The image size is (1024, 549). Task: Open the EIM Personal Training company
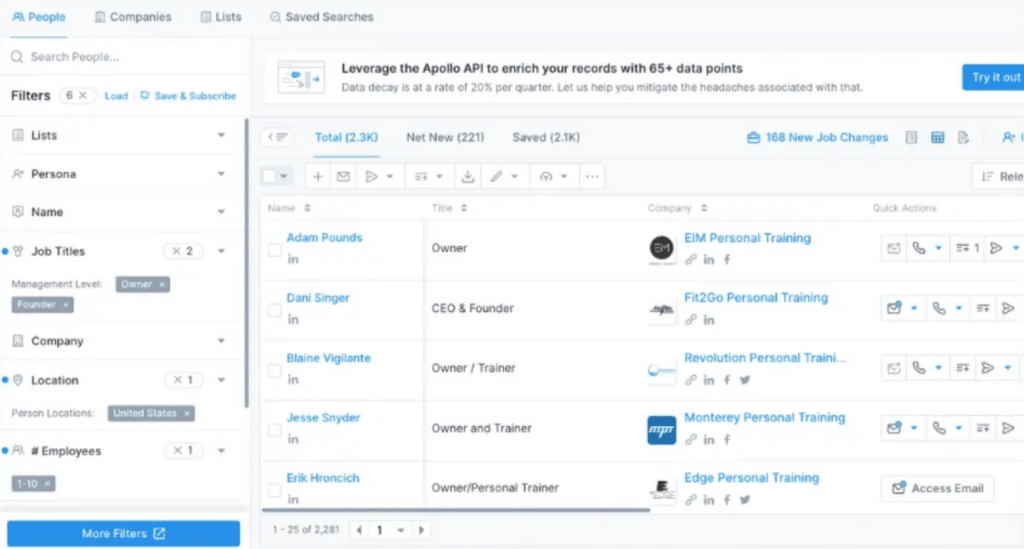tap(747, 238)
